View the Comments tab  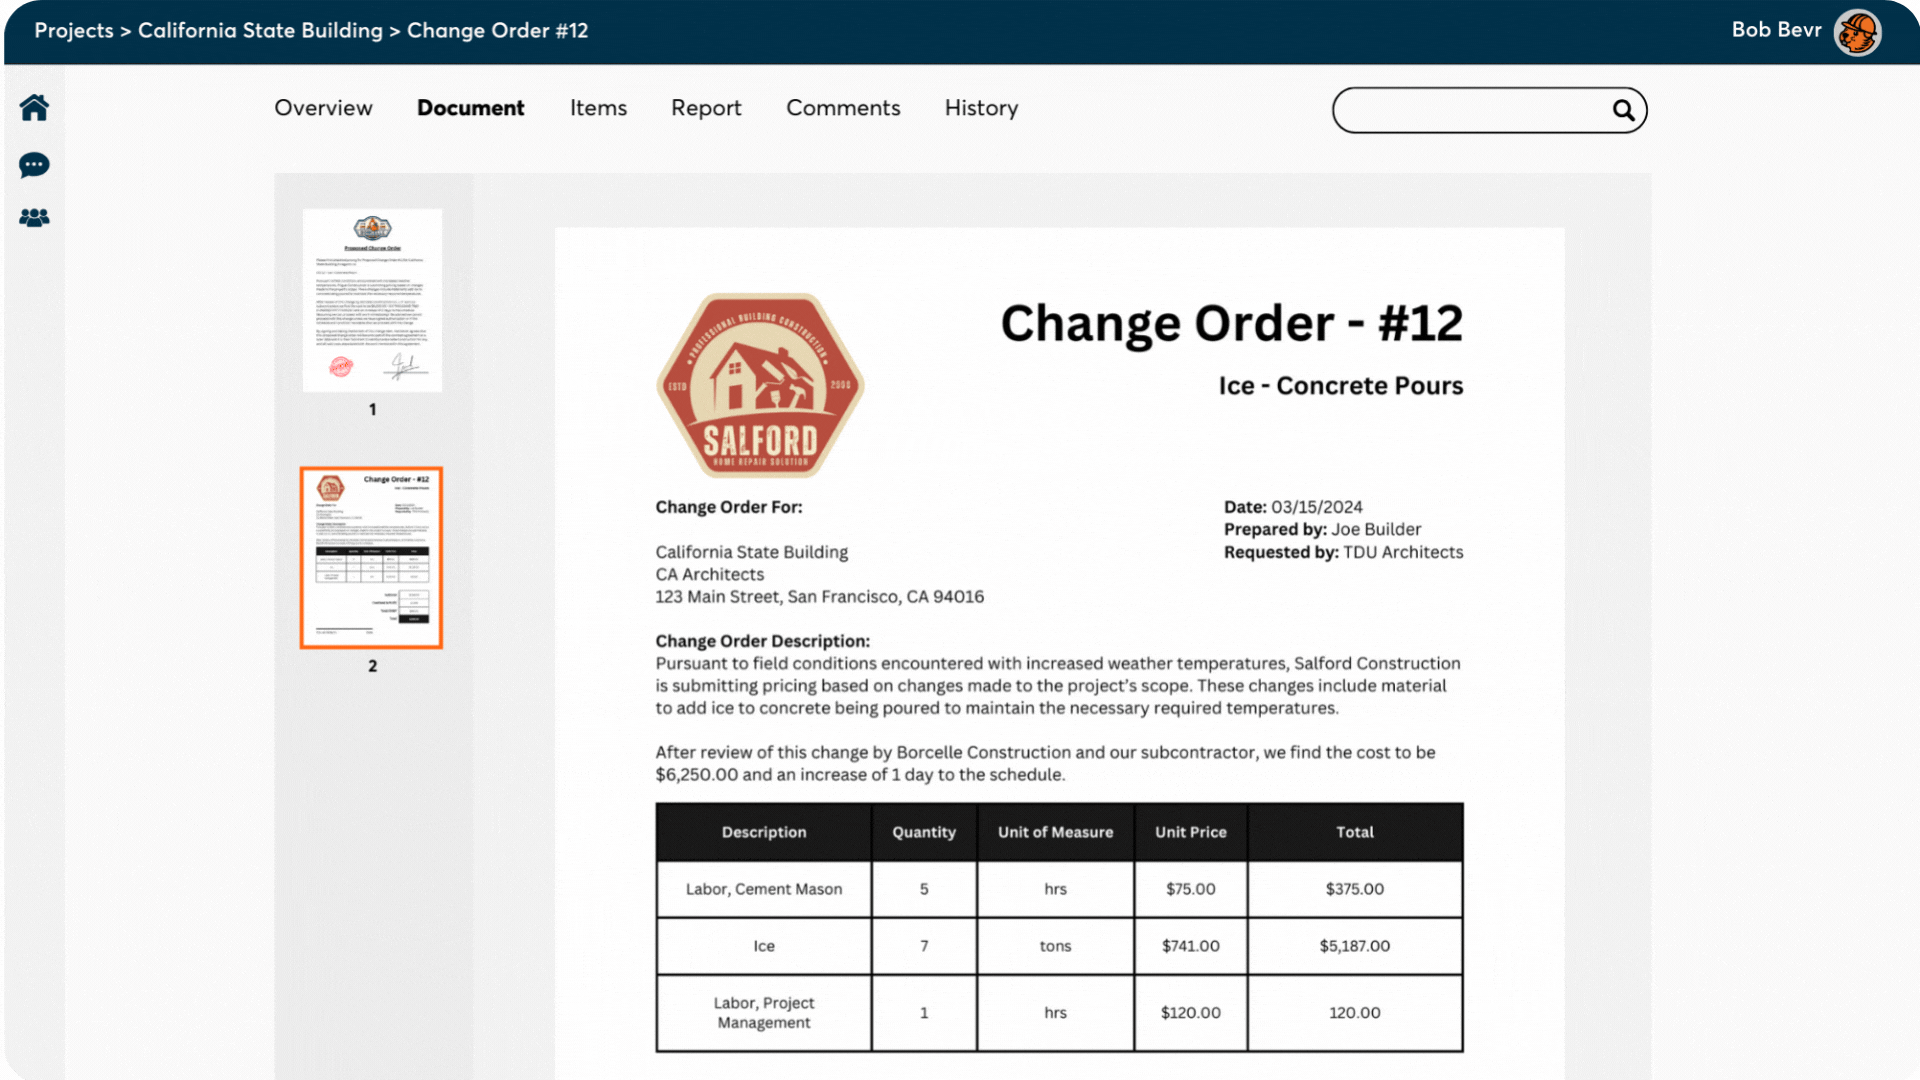[843, 108]
